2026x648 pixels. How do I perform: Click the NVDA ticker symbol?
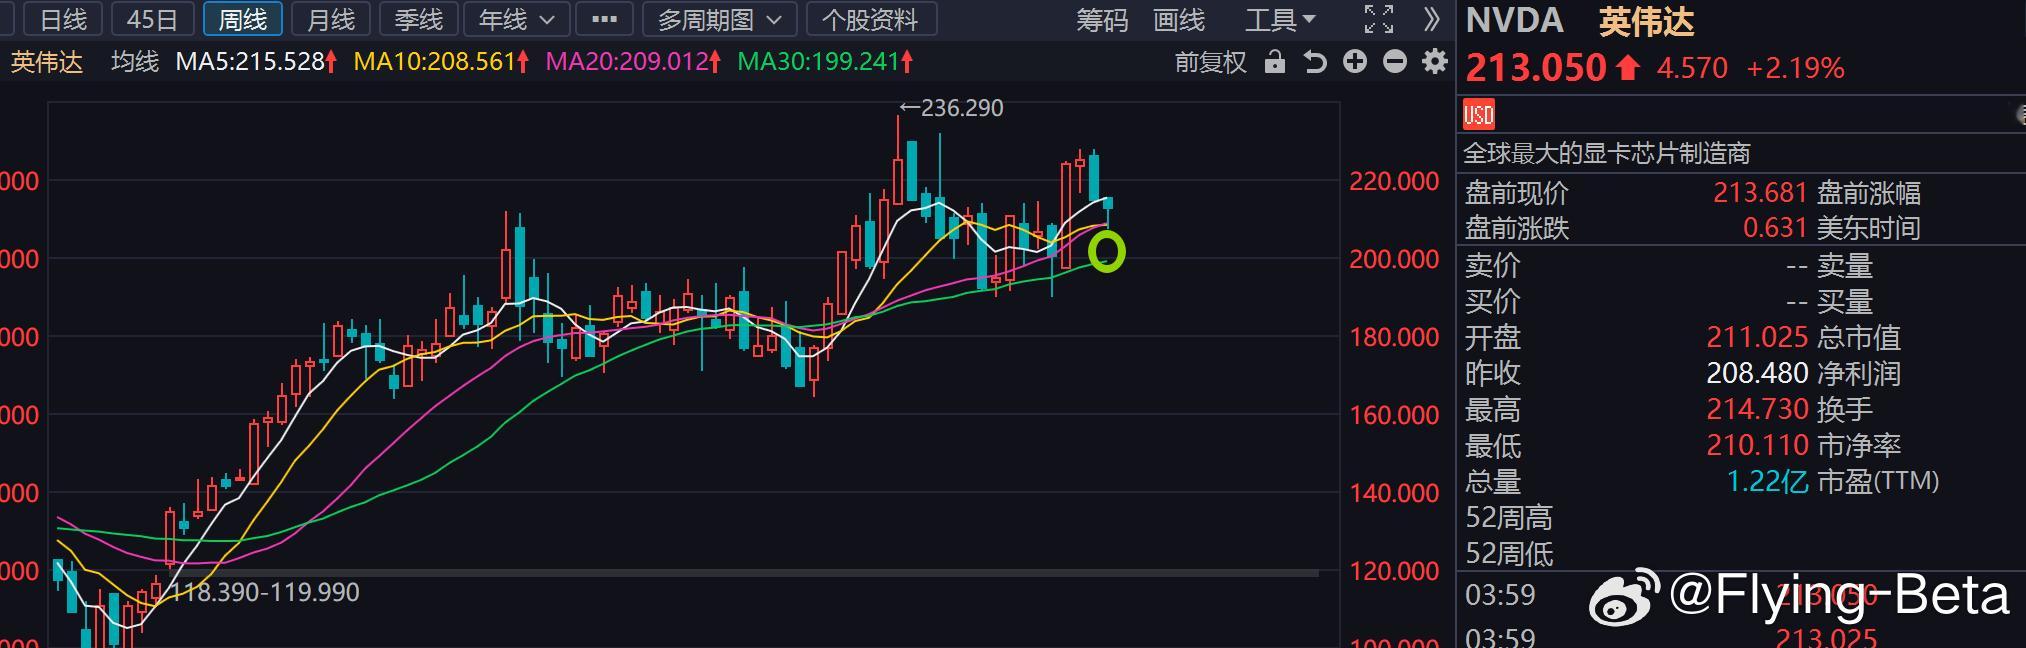point(1515,21)
